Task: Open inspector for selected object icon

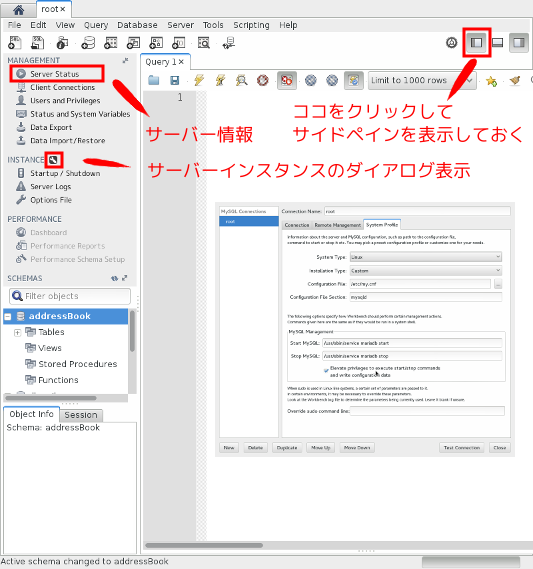Action: (x=62, y=43)
